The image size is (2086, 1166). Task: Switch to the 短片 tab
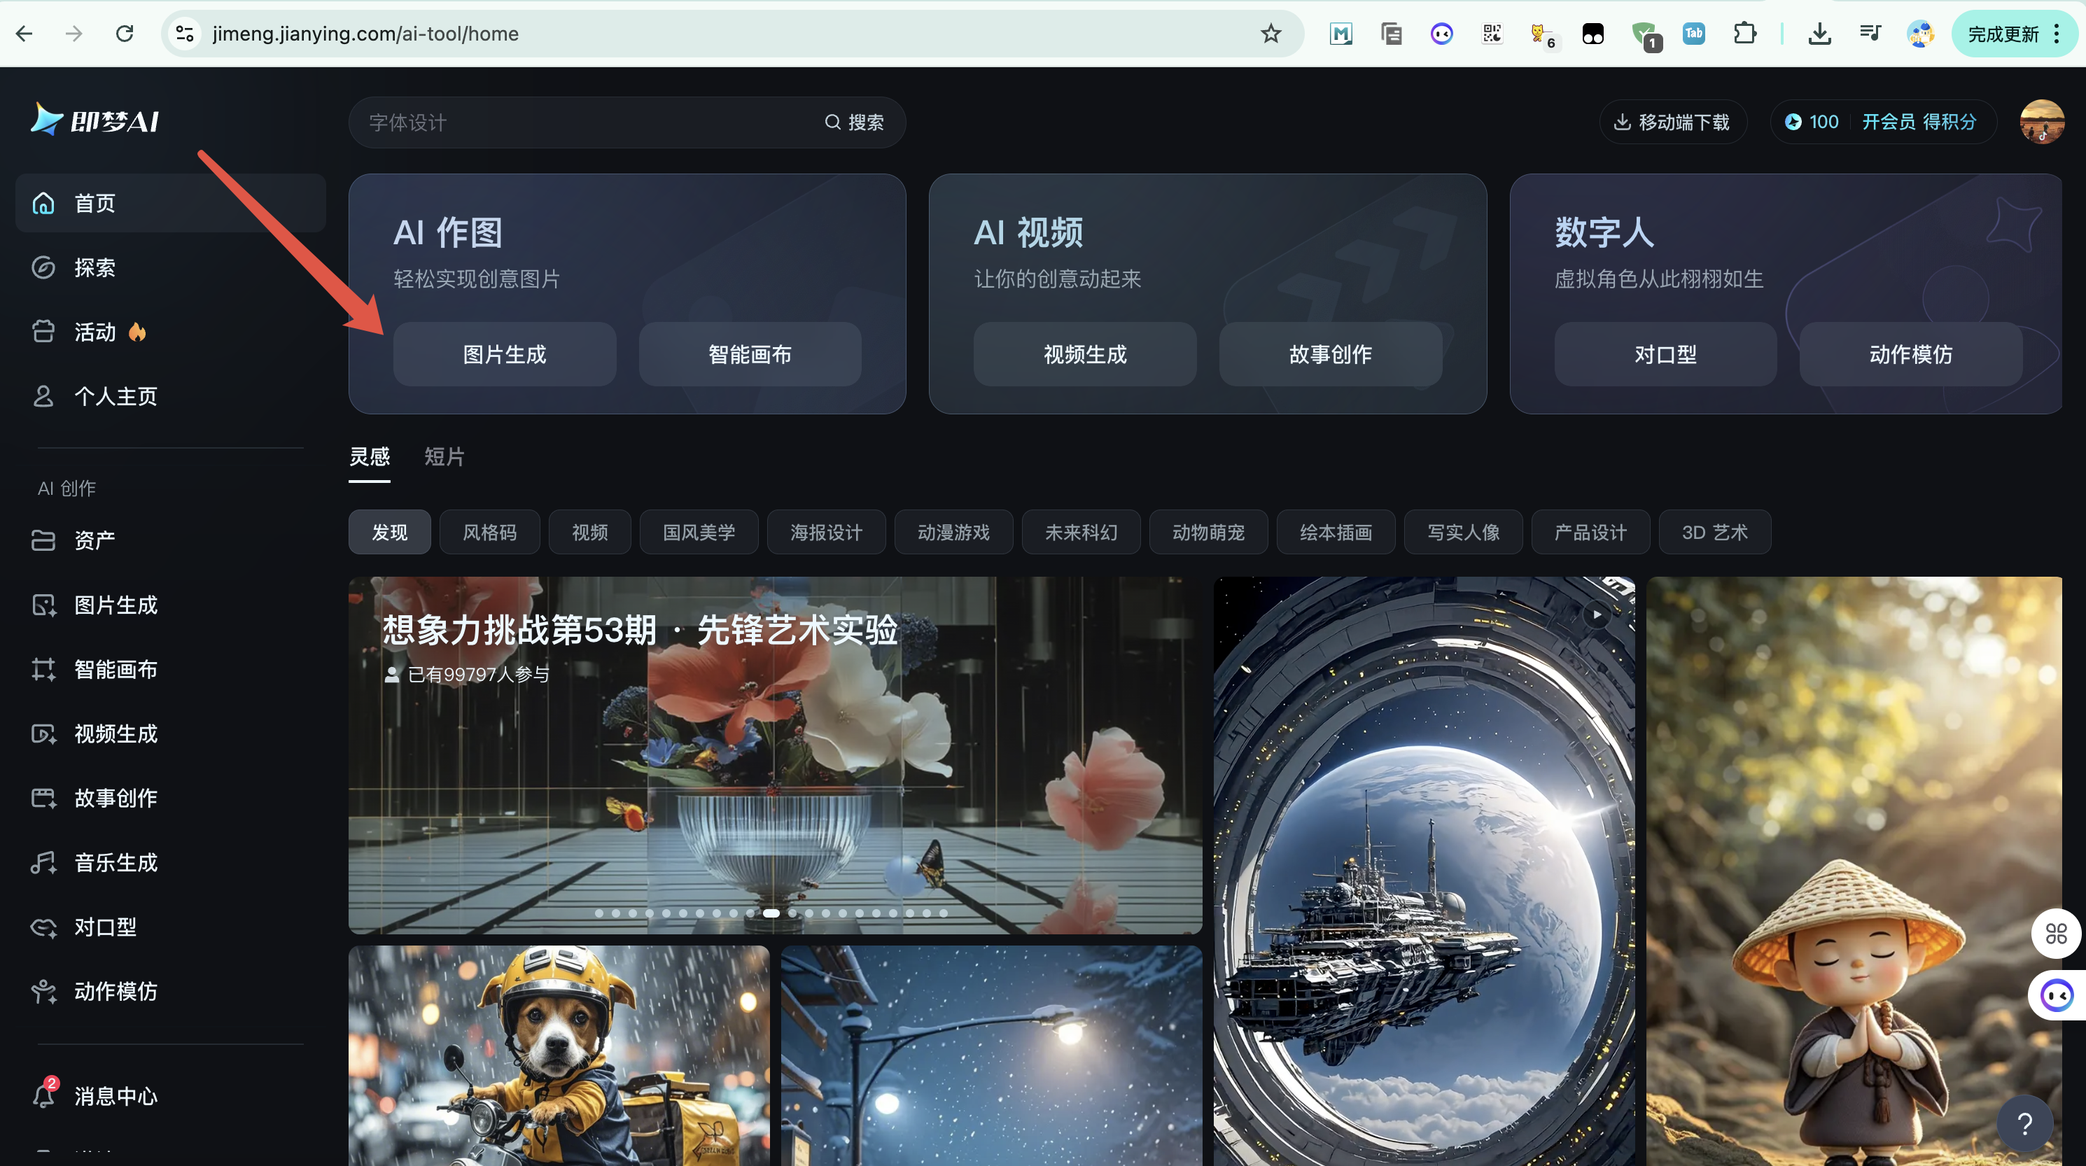(444, 457)
